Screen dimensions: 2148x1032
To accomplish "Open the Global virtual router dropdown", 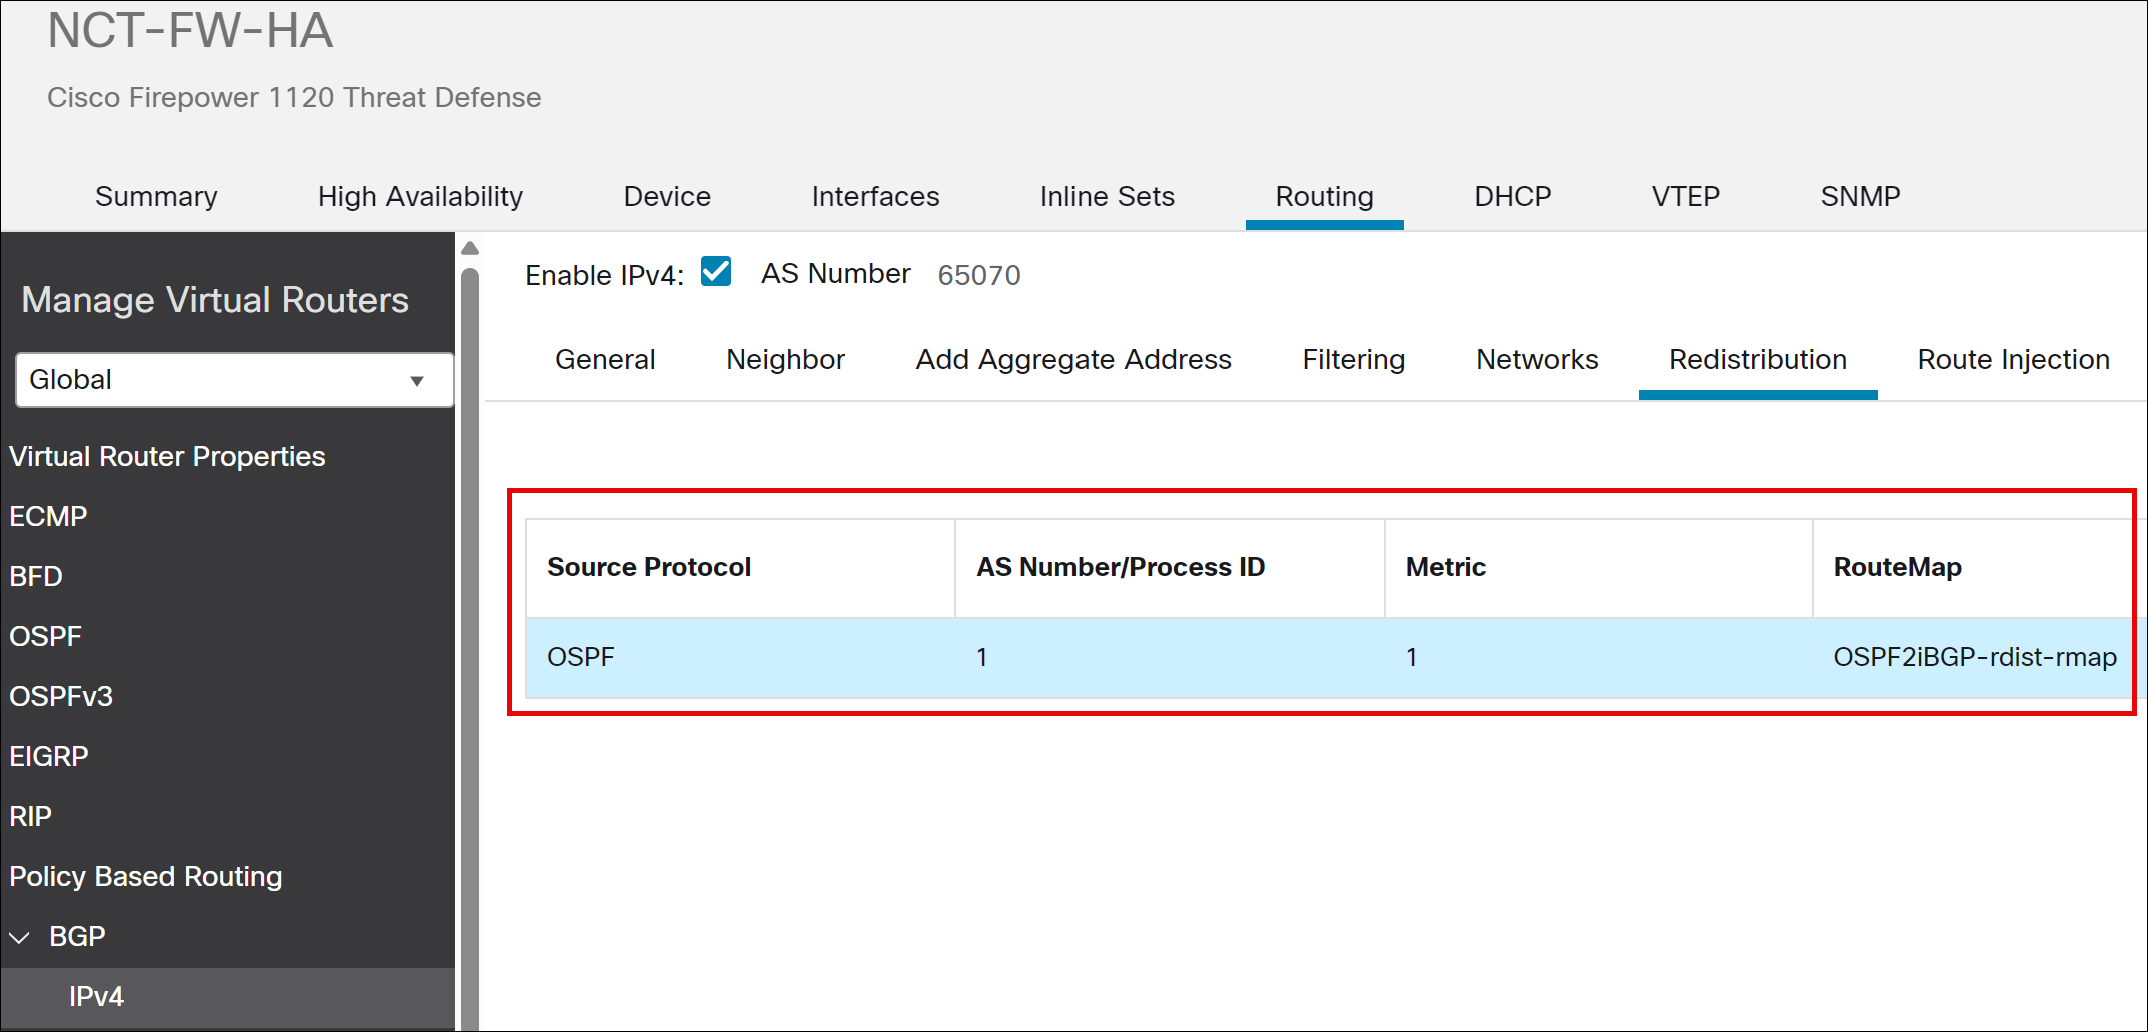I will 234,380.
